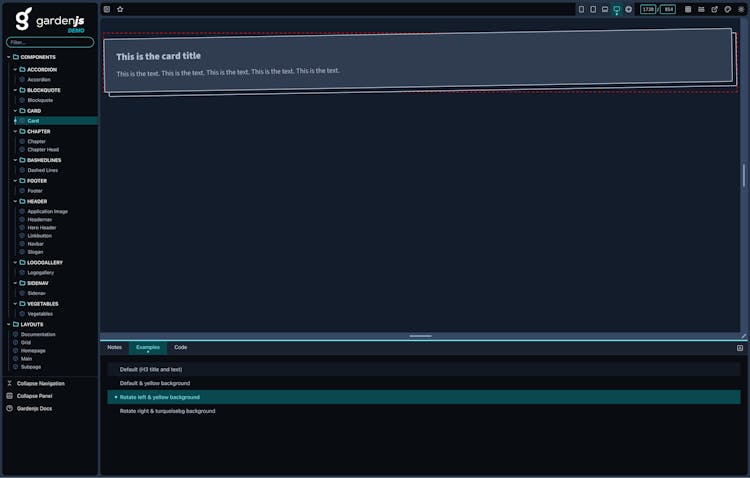Open component in new window icon
Image resolution: width=750 pixels, height=478 pixels.
[714, 9]
